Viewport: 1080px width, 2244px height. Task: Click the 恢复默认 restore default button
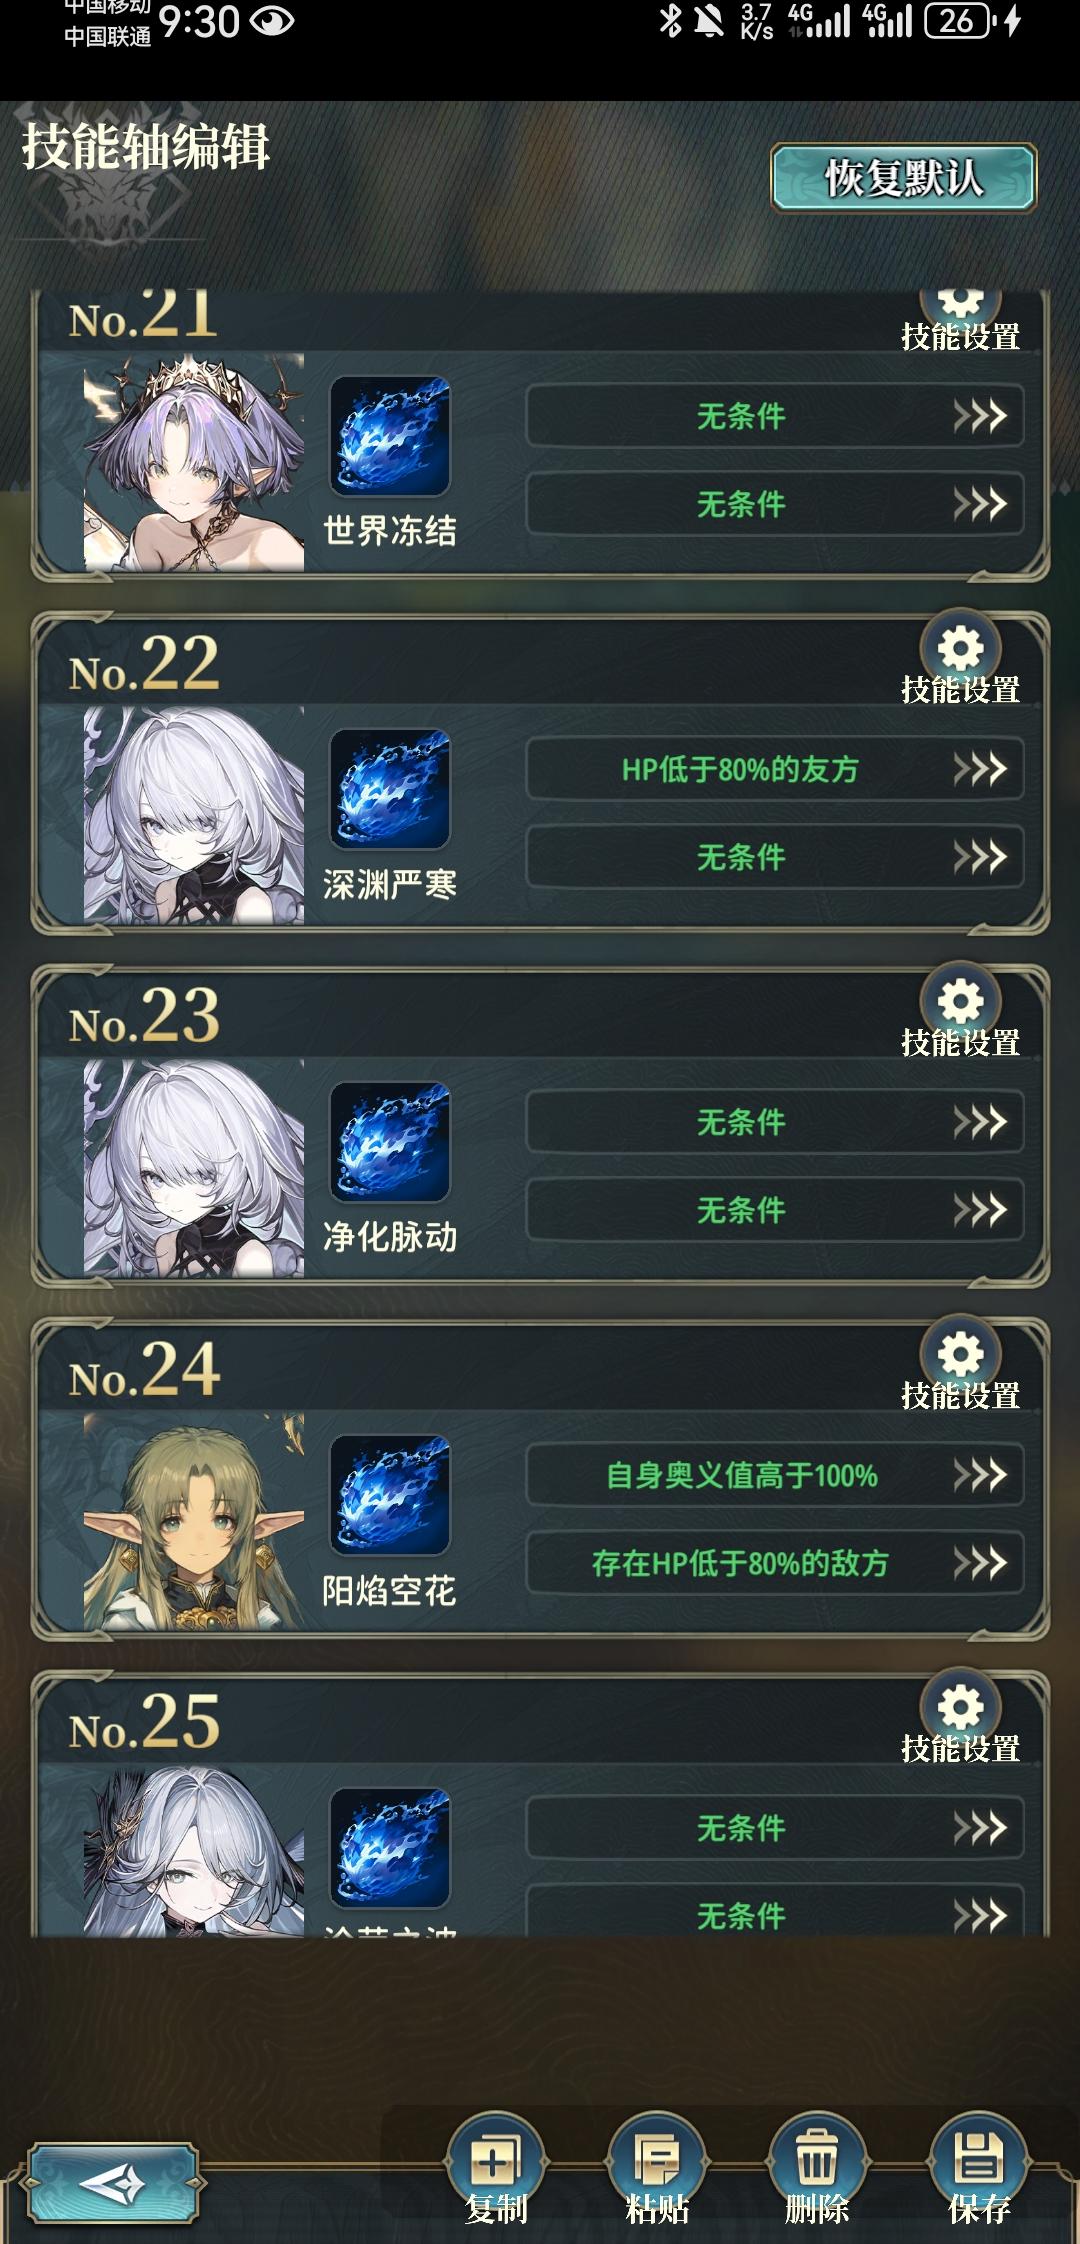[x=904, y=179]
